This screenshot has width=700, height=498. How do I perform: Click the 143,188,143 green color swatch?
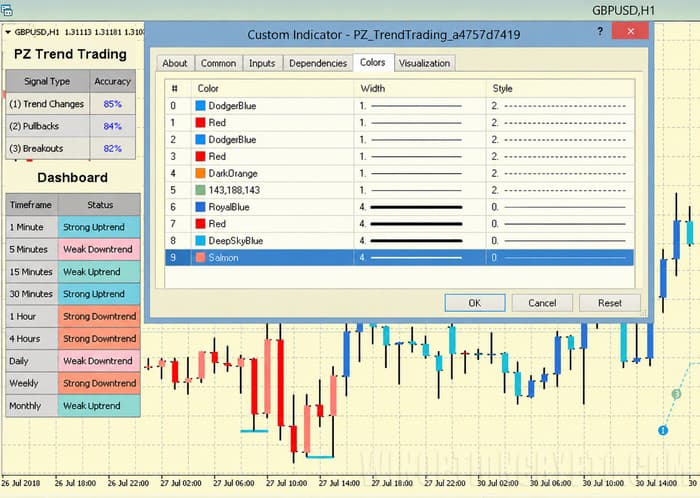pos(200,190)
